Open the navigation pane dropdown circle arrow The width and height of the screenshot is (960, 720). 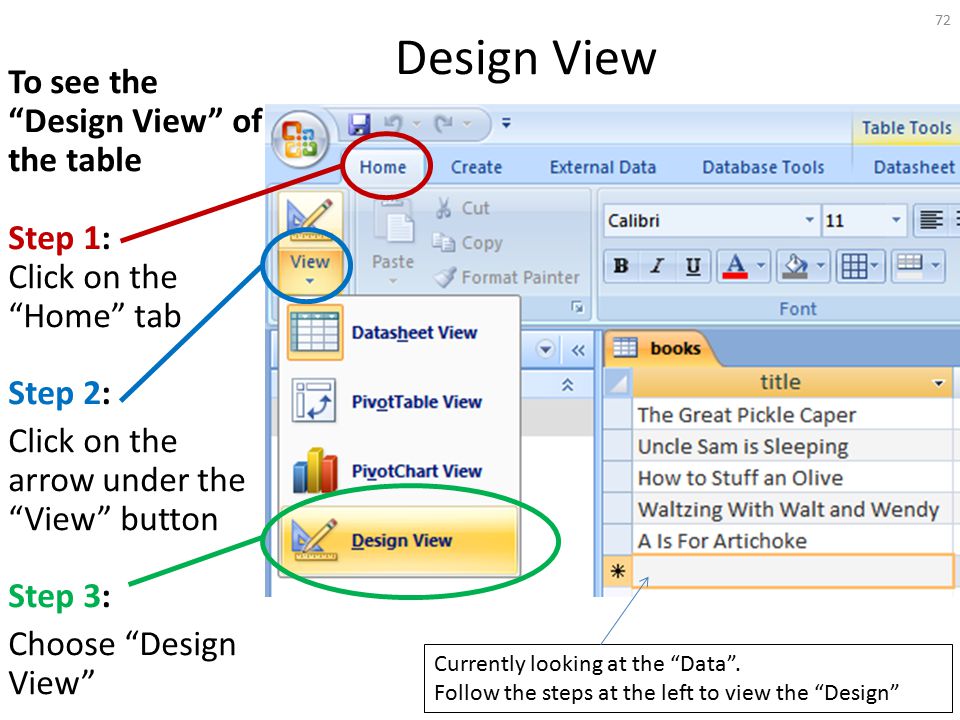[x=545, y=350]
